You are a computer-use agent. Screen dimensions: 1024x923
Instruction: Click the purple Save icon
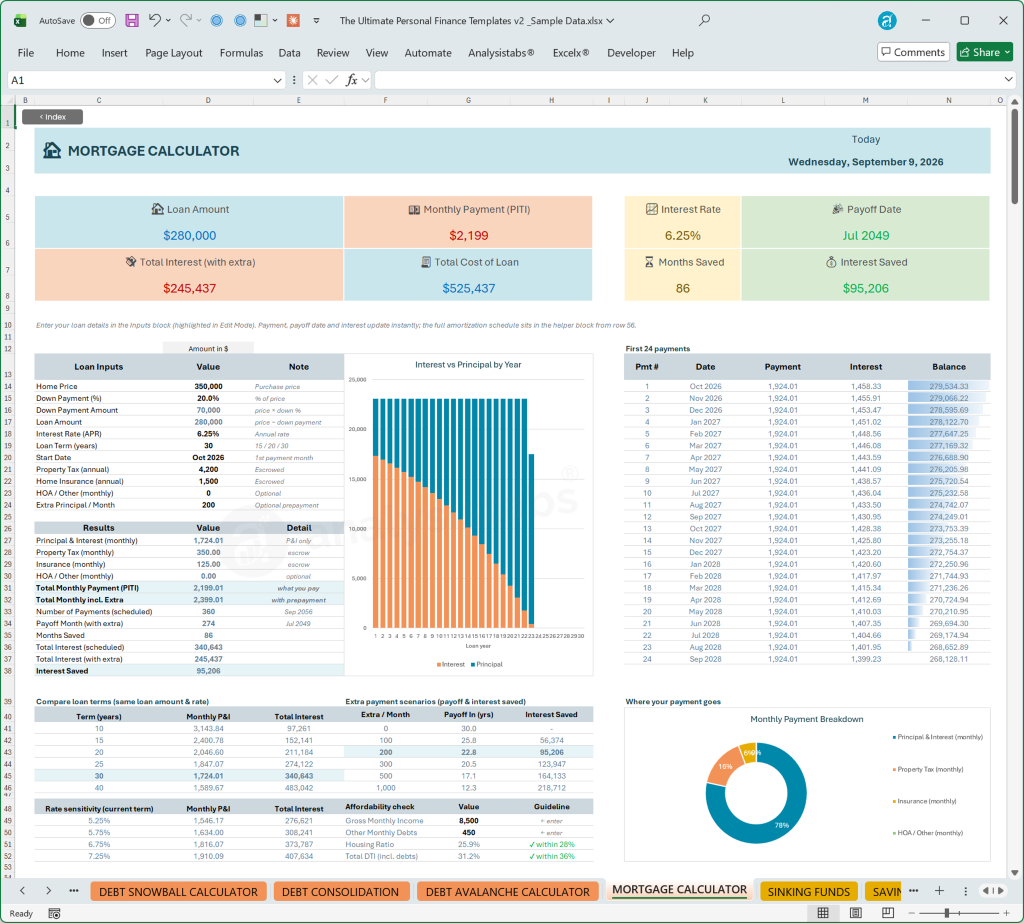pyautogui.click(x=132, y=20)
